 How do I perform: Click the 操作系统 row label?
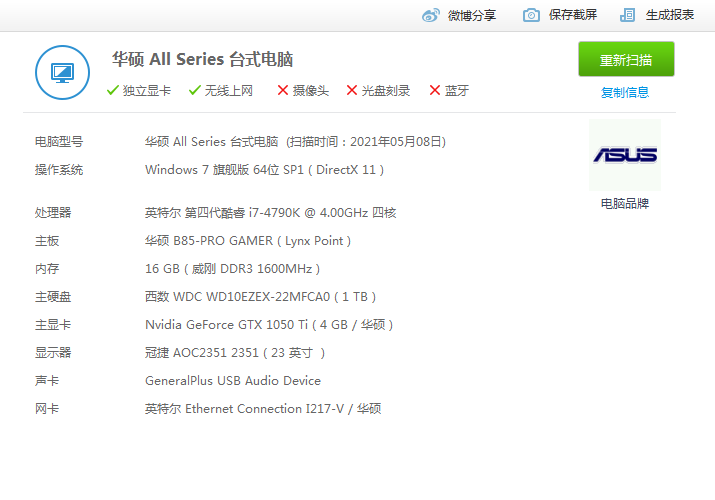click(x=59, y=170)
